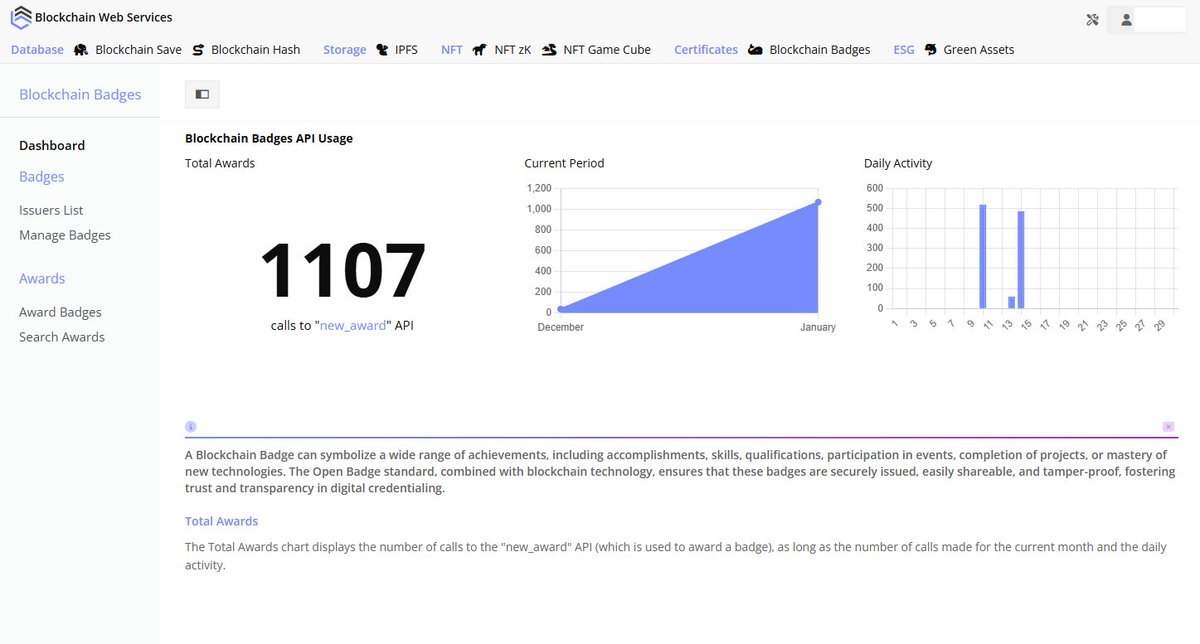Click the animal icon beside NFT Game Cube

coord(549,49)
